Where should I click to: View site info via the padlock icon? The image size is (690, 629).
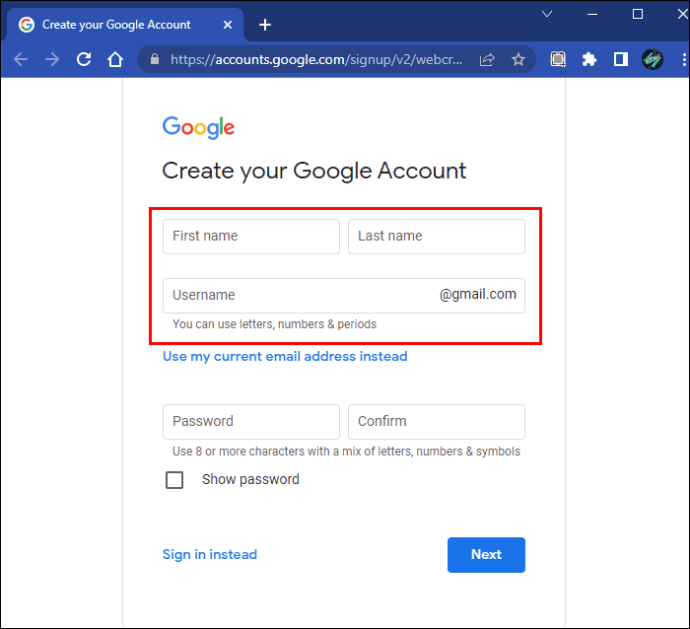[154, 60]
